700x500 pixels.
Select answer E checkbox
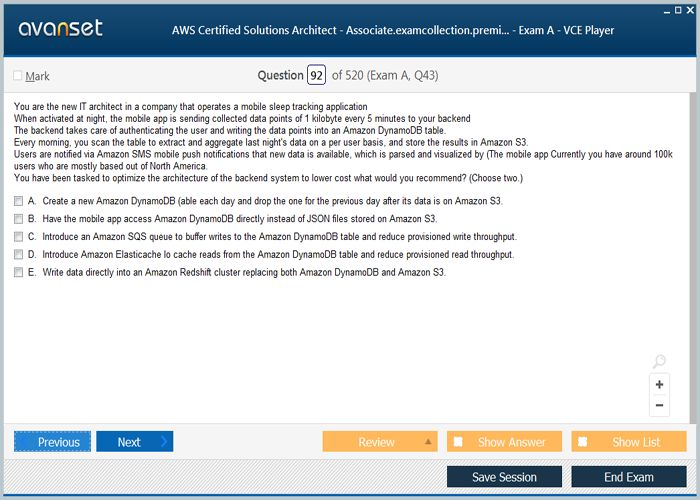click(x=18, y=272)
